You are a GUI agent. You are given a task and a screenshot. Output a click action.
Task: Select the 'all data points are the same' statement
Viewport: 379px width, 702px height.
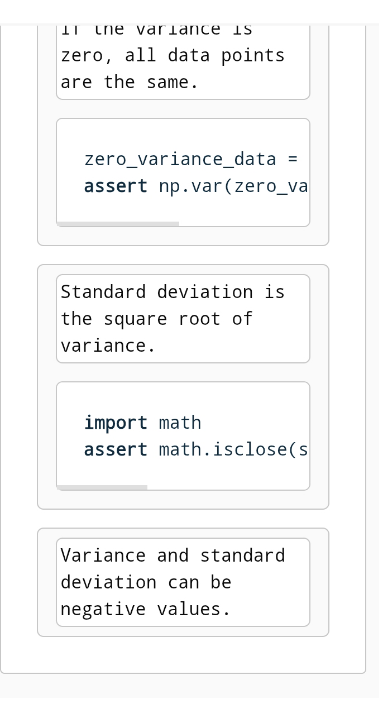point(183,59)
